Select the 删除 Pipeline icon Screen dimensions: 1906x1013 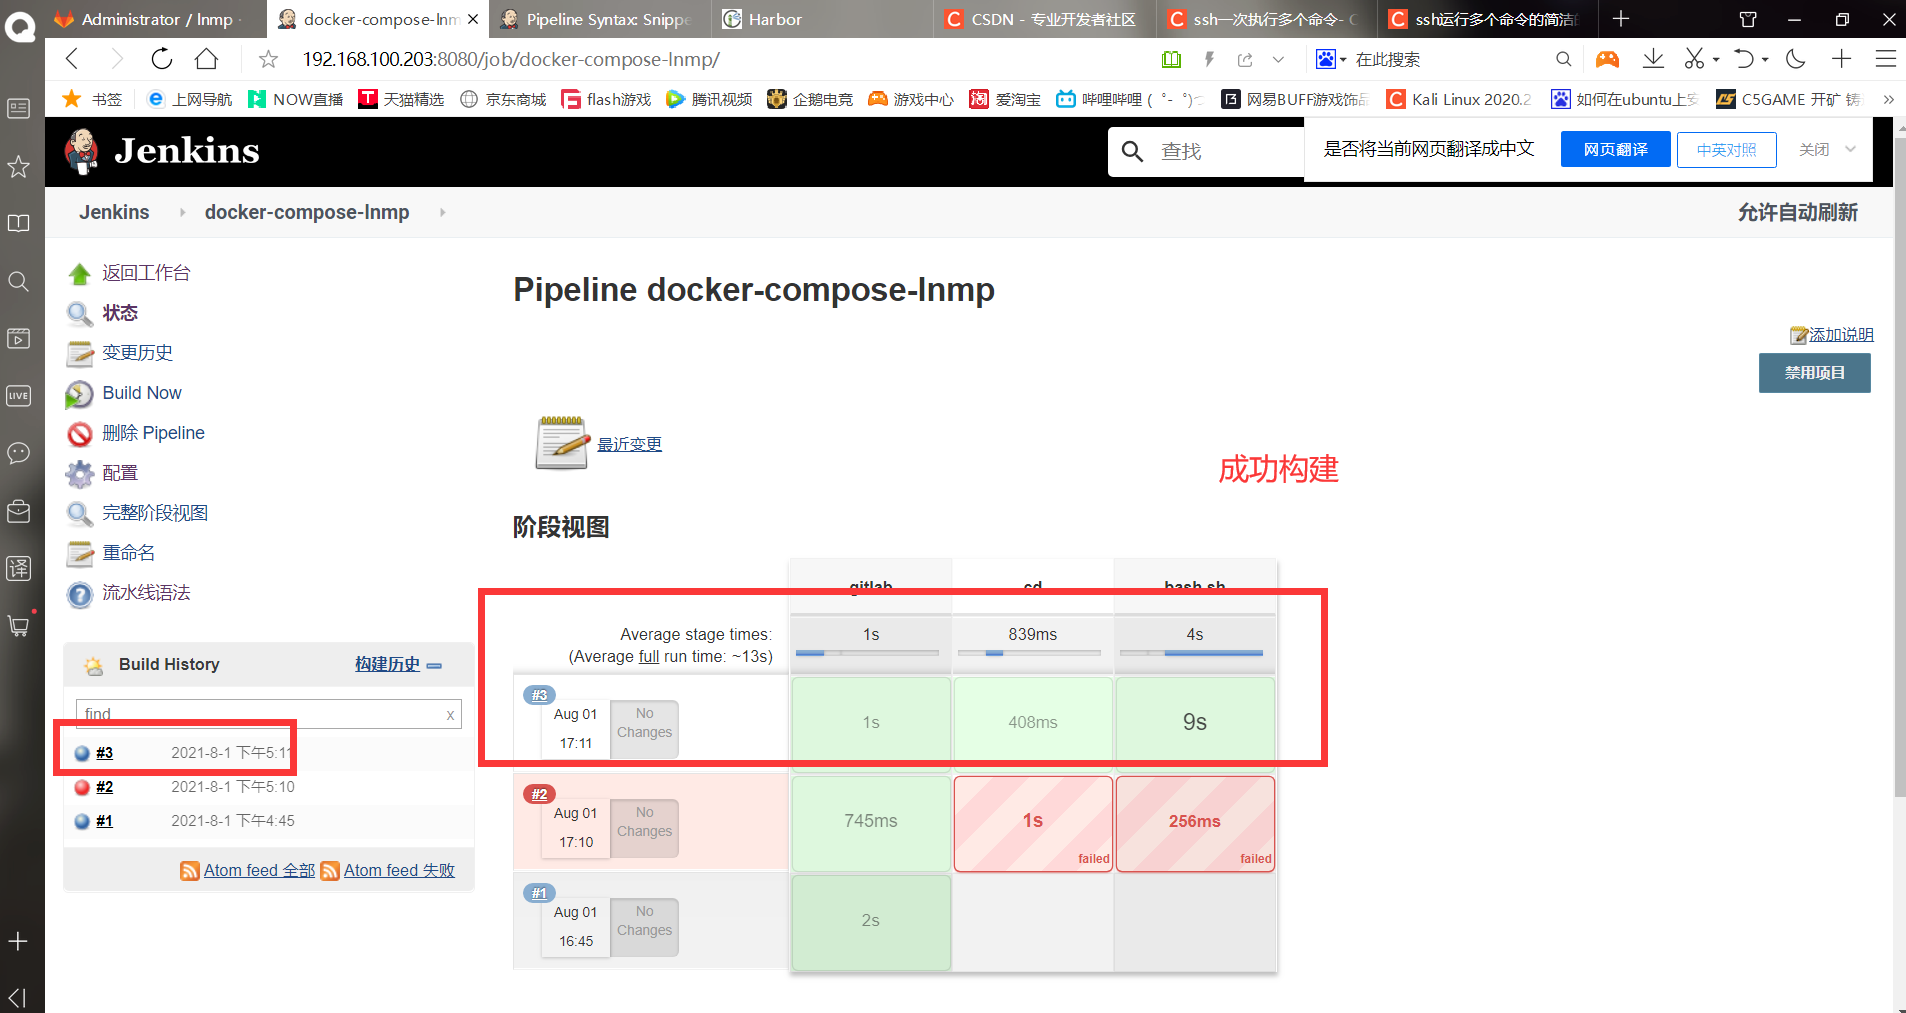point(79,433)
